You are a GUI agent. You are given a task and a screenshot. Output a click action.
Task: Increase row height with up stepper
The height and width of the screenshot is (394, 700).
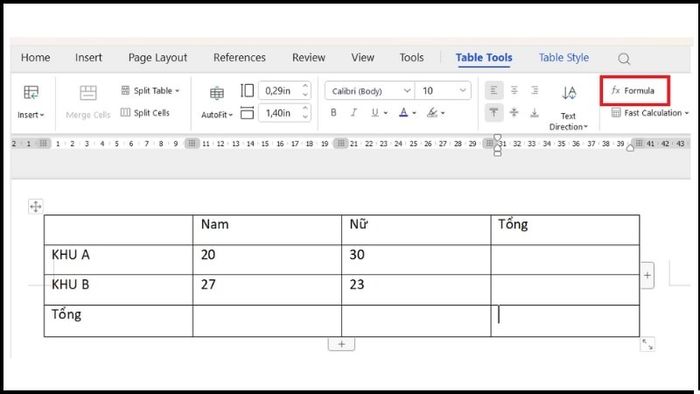click(305, 86)
